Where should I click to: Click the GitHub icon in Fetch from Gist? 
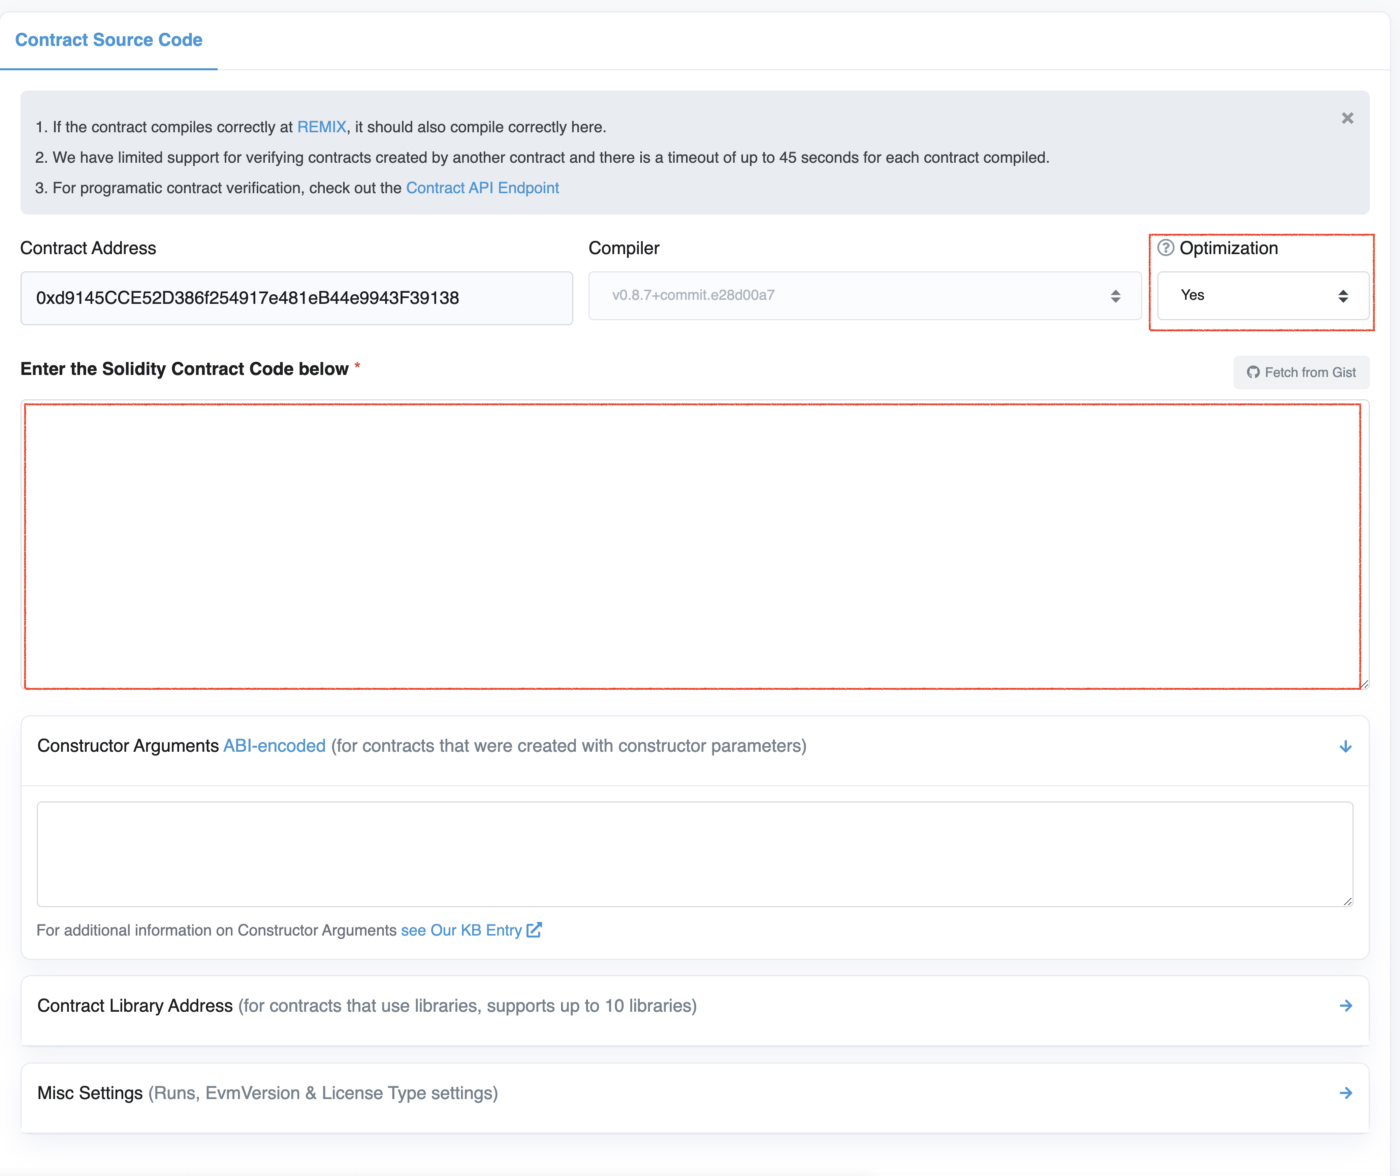1253,372
